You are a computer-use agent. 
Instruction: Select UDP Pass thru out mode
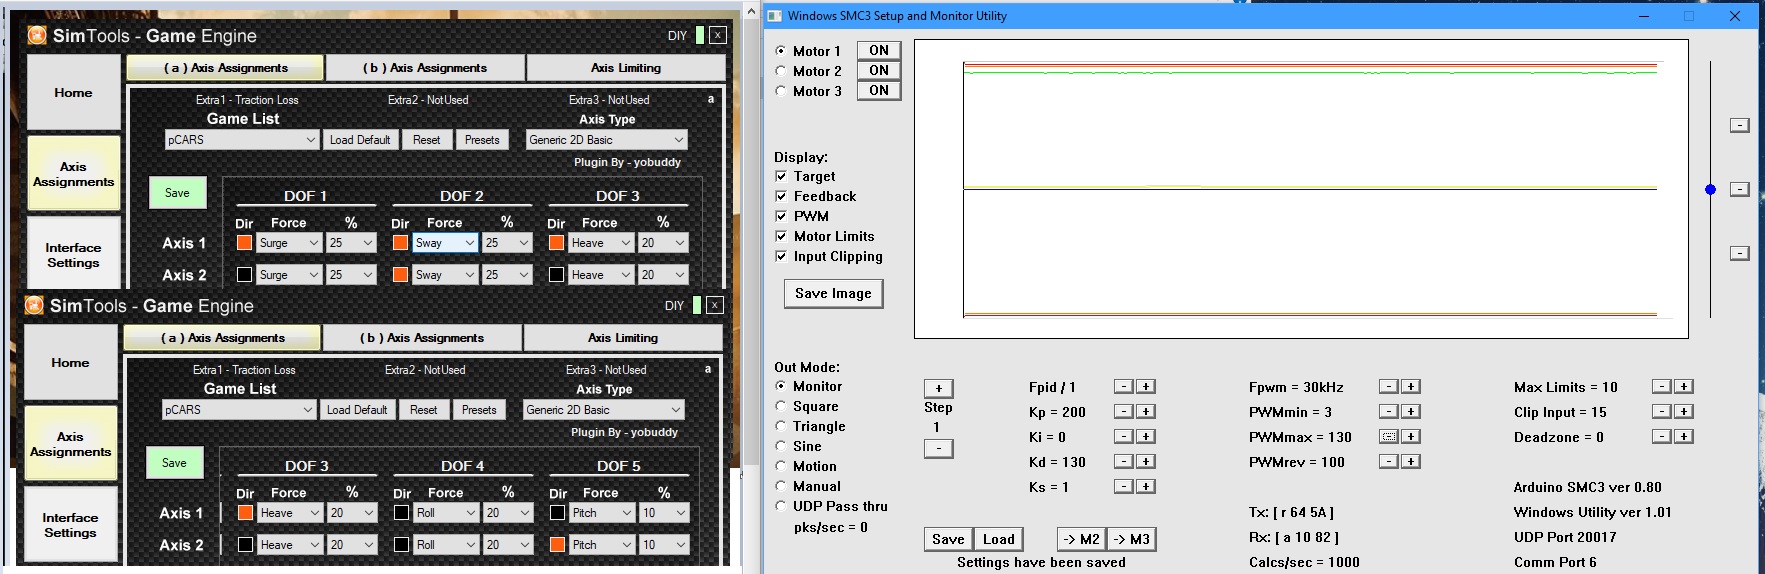pos(781,506)
